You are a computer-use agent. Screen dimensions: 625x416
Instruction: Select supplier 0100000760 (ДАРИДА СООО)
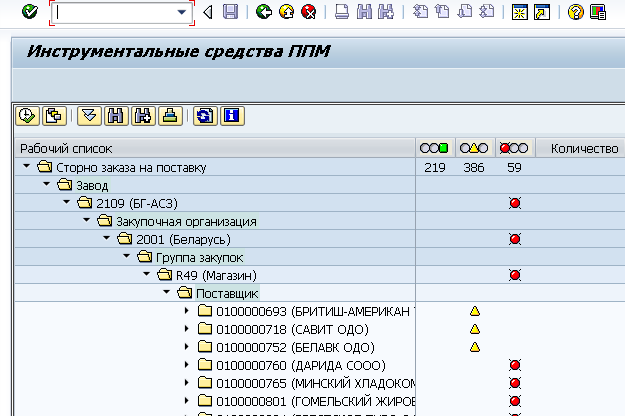click(300, 365)
